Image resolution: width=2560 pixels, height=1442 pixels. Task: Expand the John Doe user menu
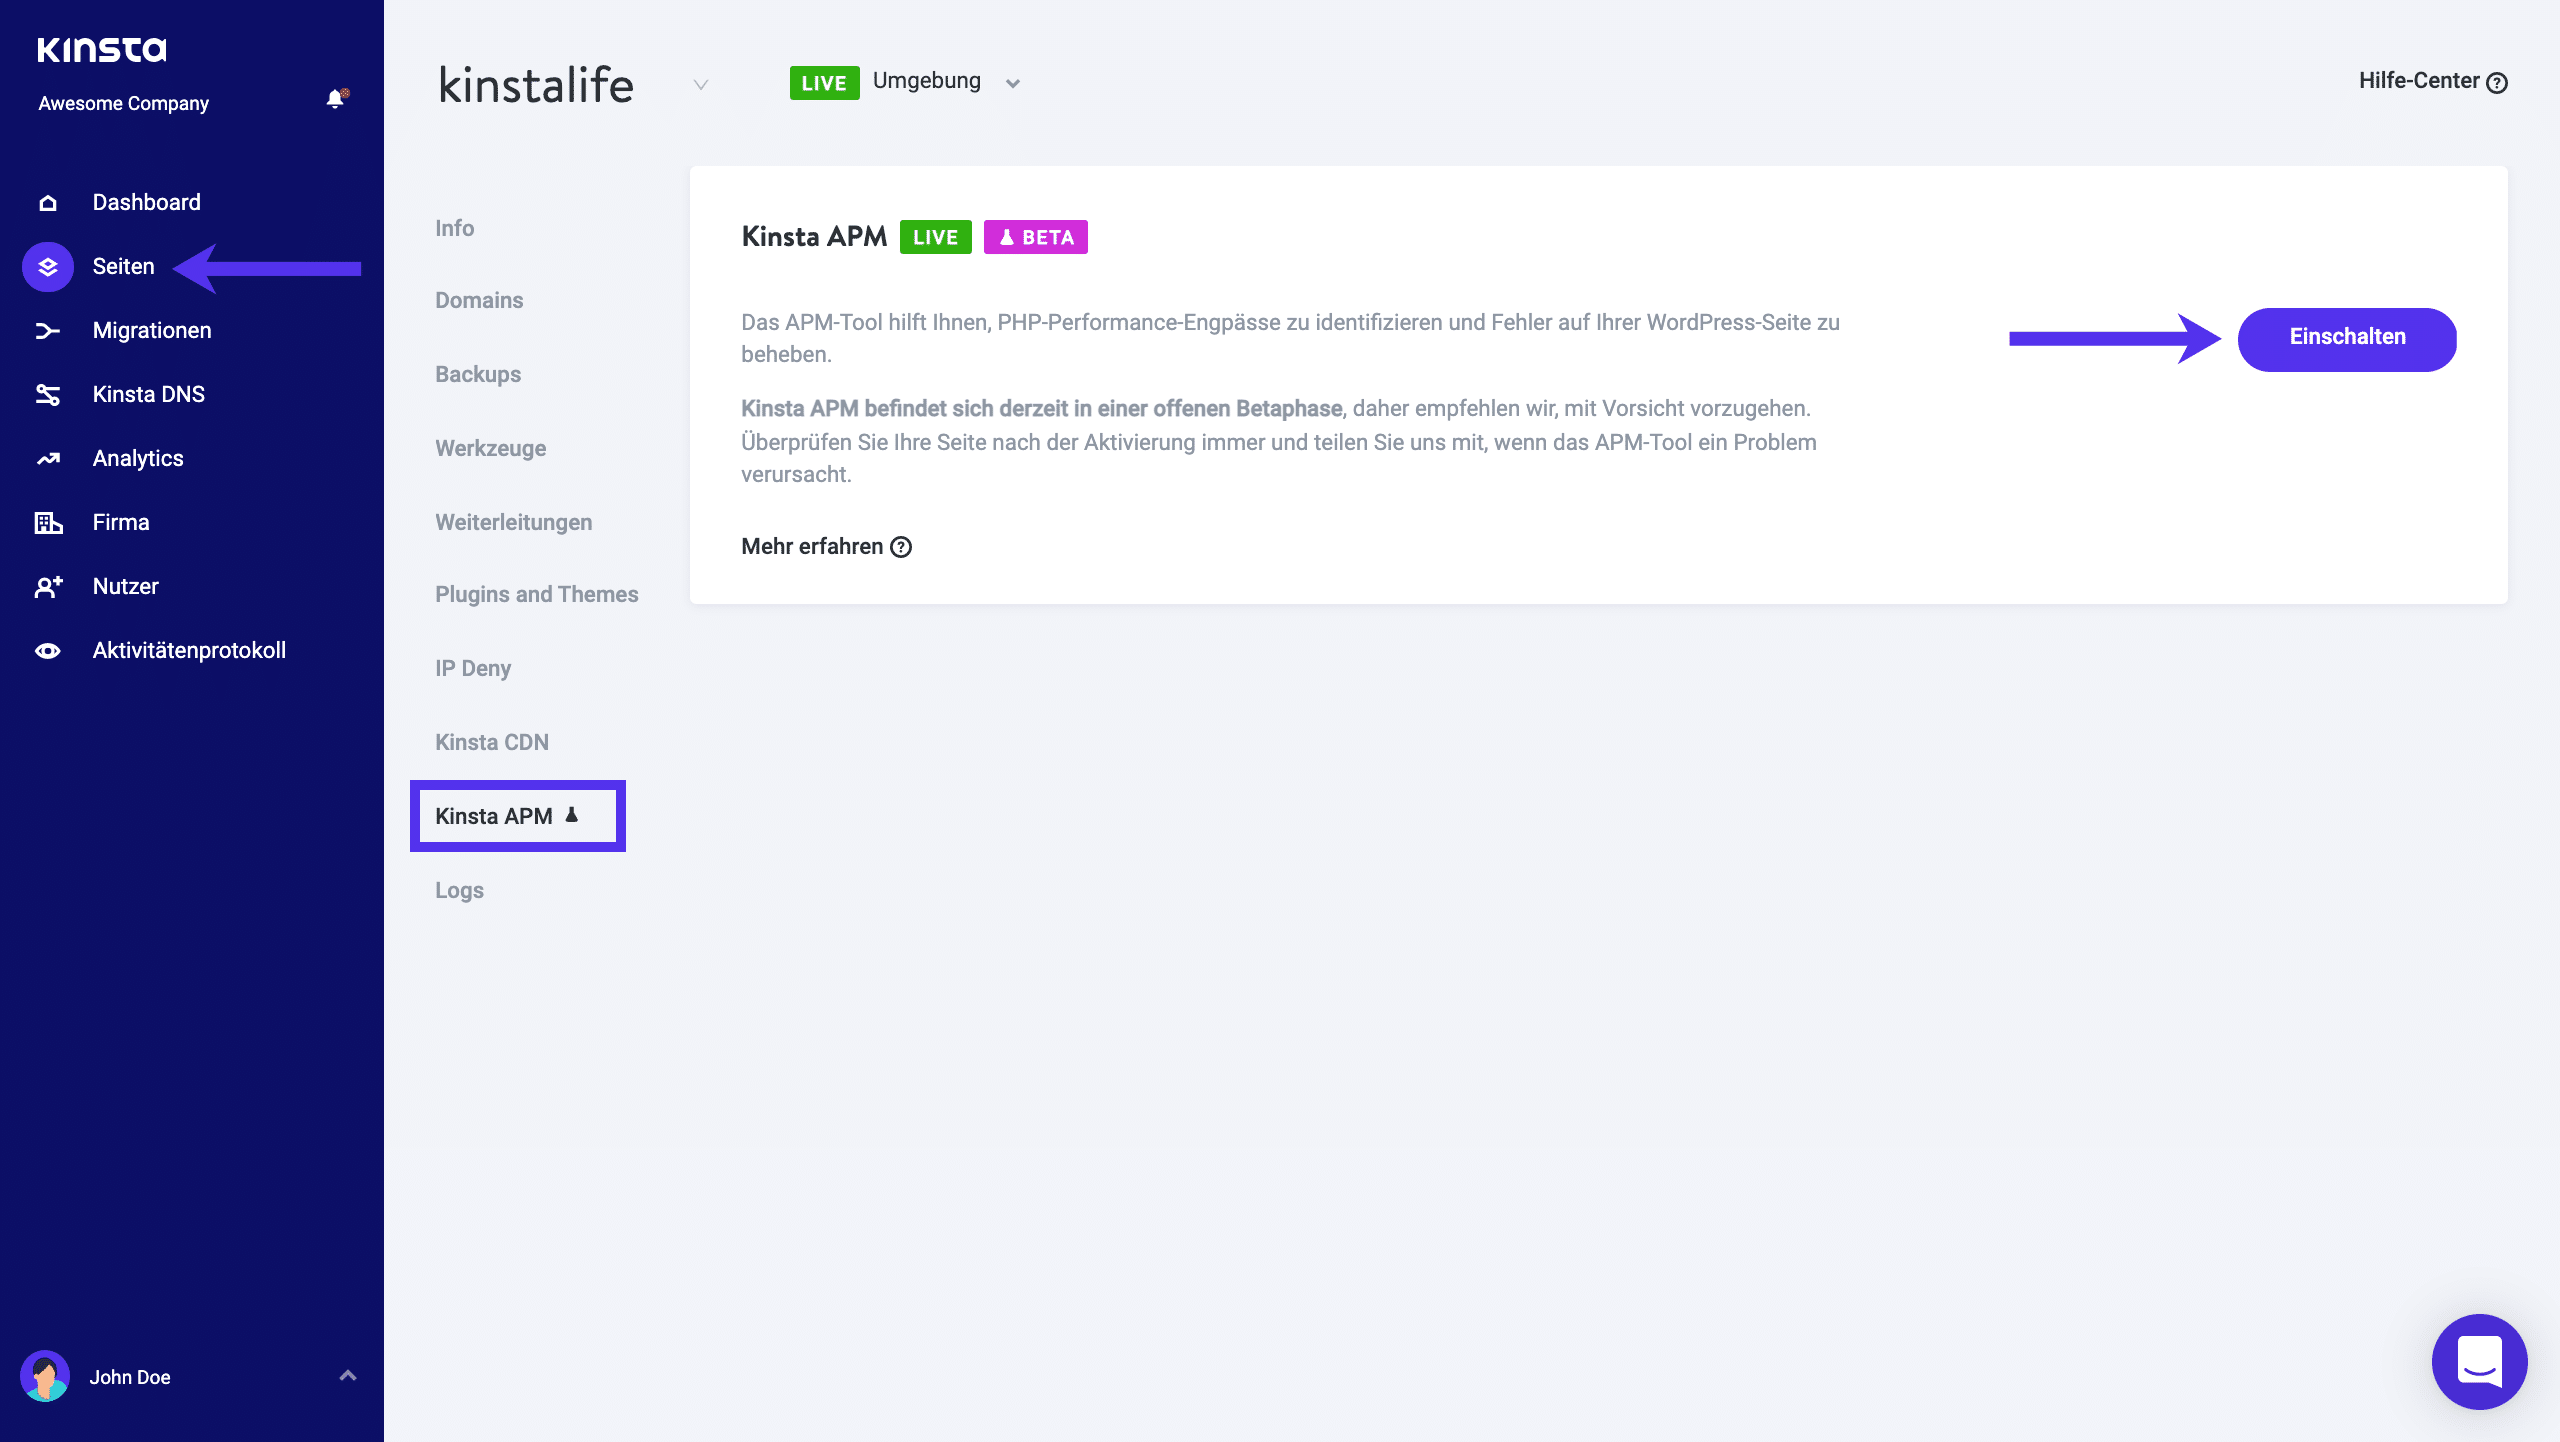click(x=345, y=1375)
